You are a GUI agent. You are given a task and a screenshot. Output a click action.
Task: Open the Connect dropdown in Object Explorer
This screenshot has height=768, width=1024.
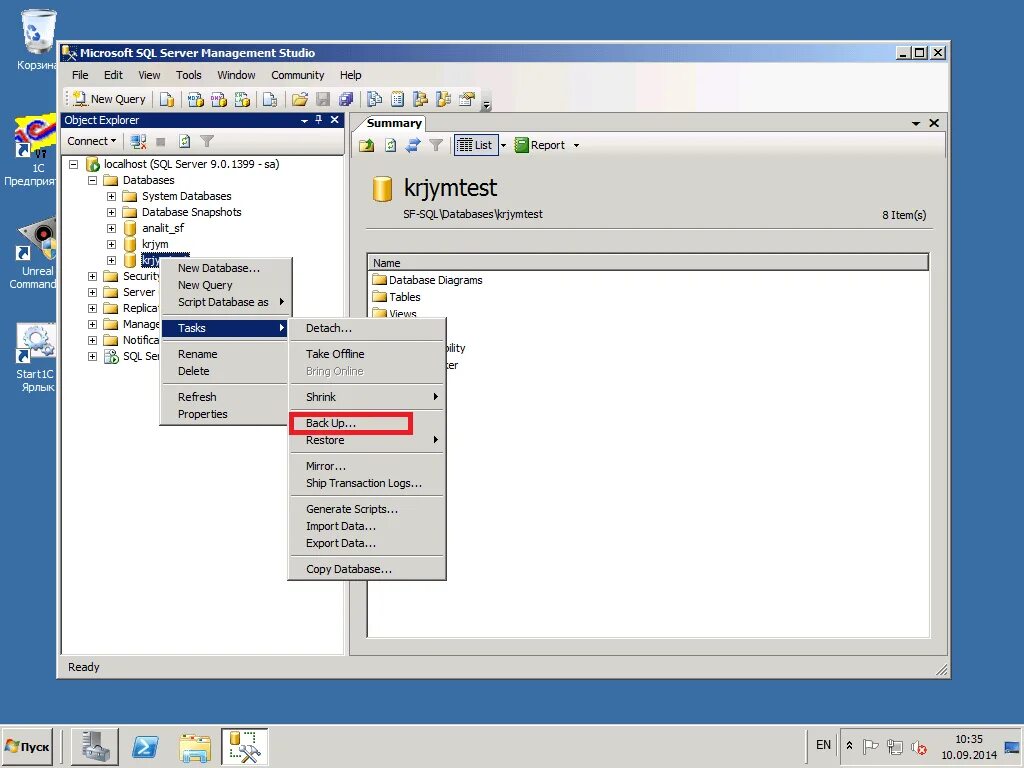(91, 141)
